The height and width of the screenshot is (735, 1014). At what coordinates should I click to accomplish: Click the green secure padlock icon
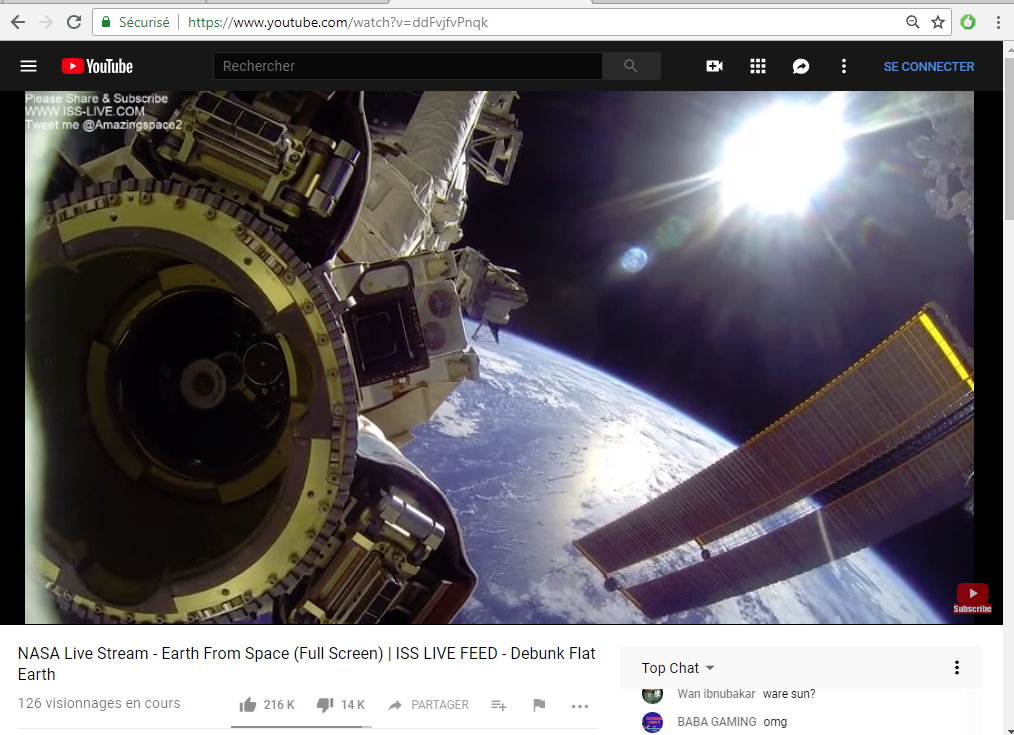tap(106, 23)
